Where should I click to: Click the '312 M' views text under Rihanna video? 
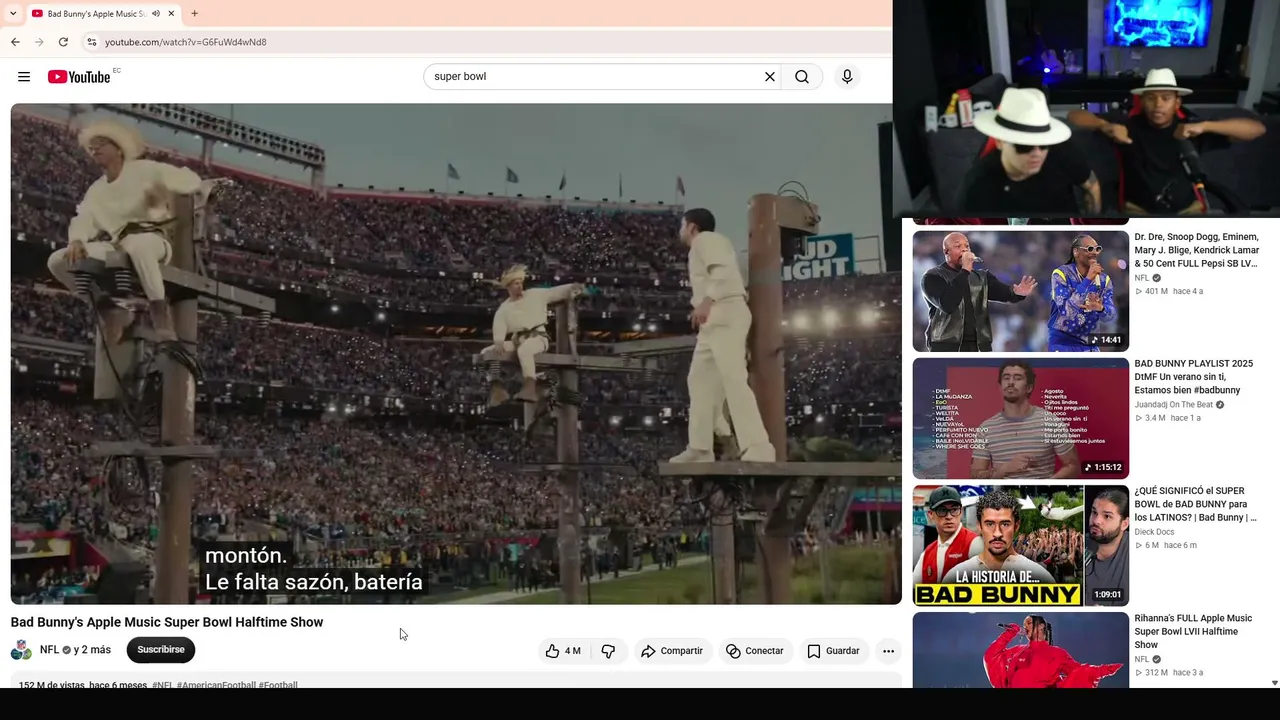pos(1156,673)
